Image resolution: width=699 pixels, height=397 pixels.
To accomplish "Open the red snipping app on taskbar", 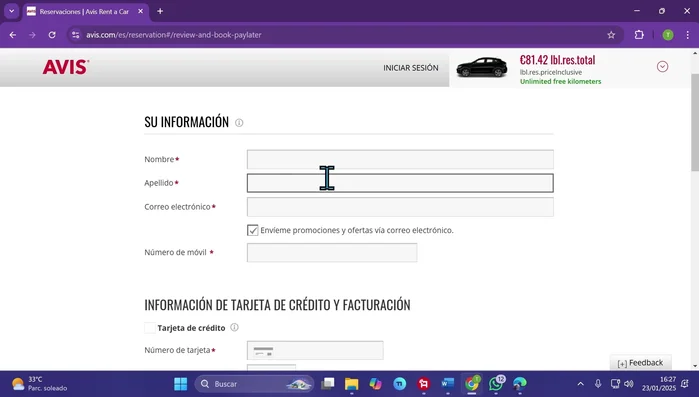I will click(424, 384).
